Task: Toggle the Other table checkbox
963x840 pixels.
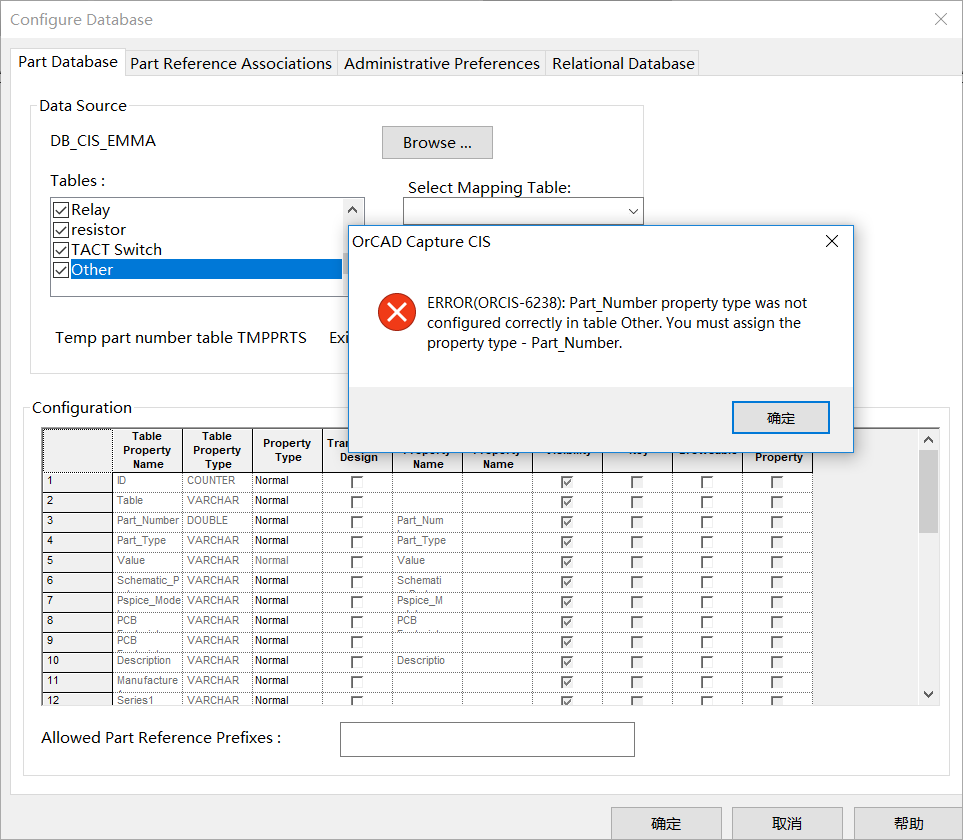Action: coord(61,270)
